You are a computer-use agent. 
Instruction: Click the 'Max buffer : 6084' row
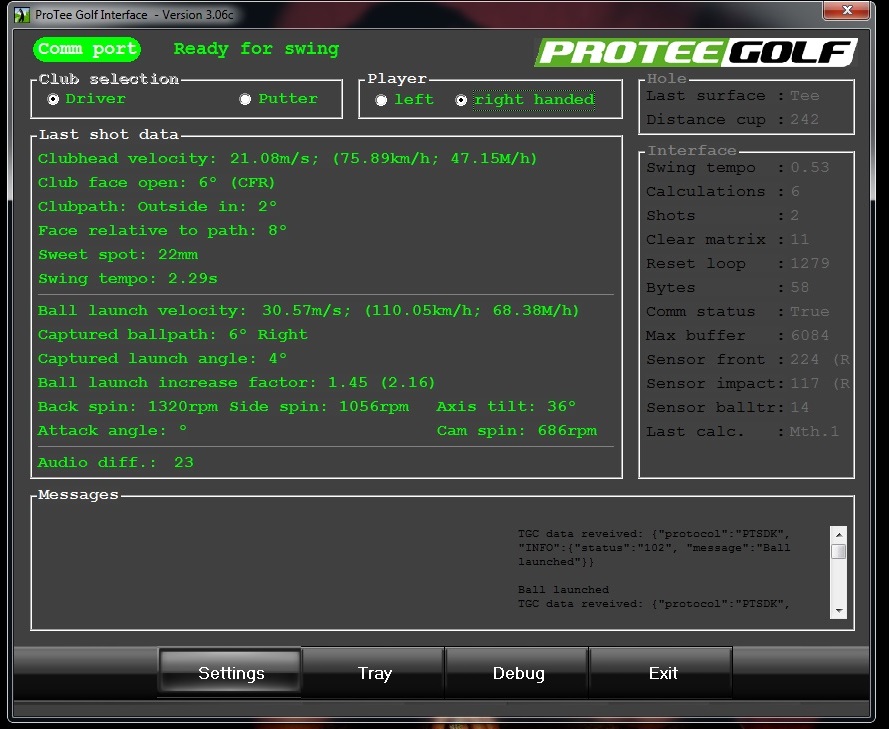tap(738, 336)
